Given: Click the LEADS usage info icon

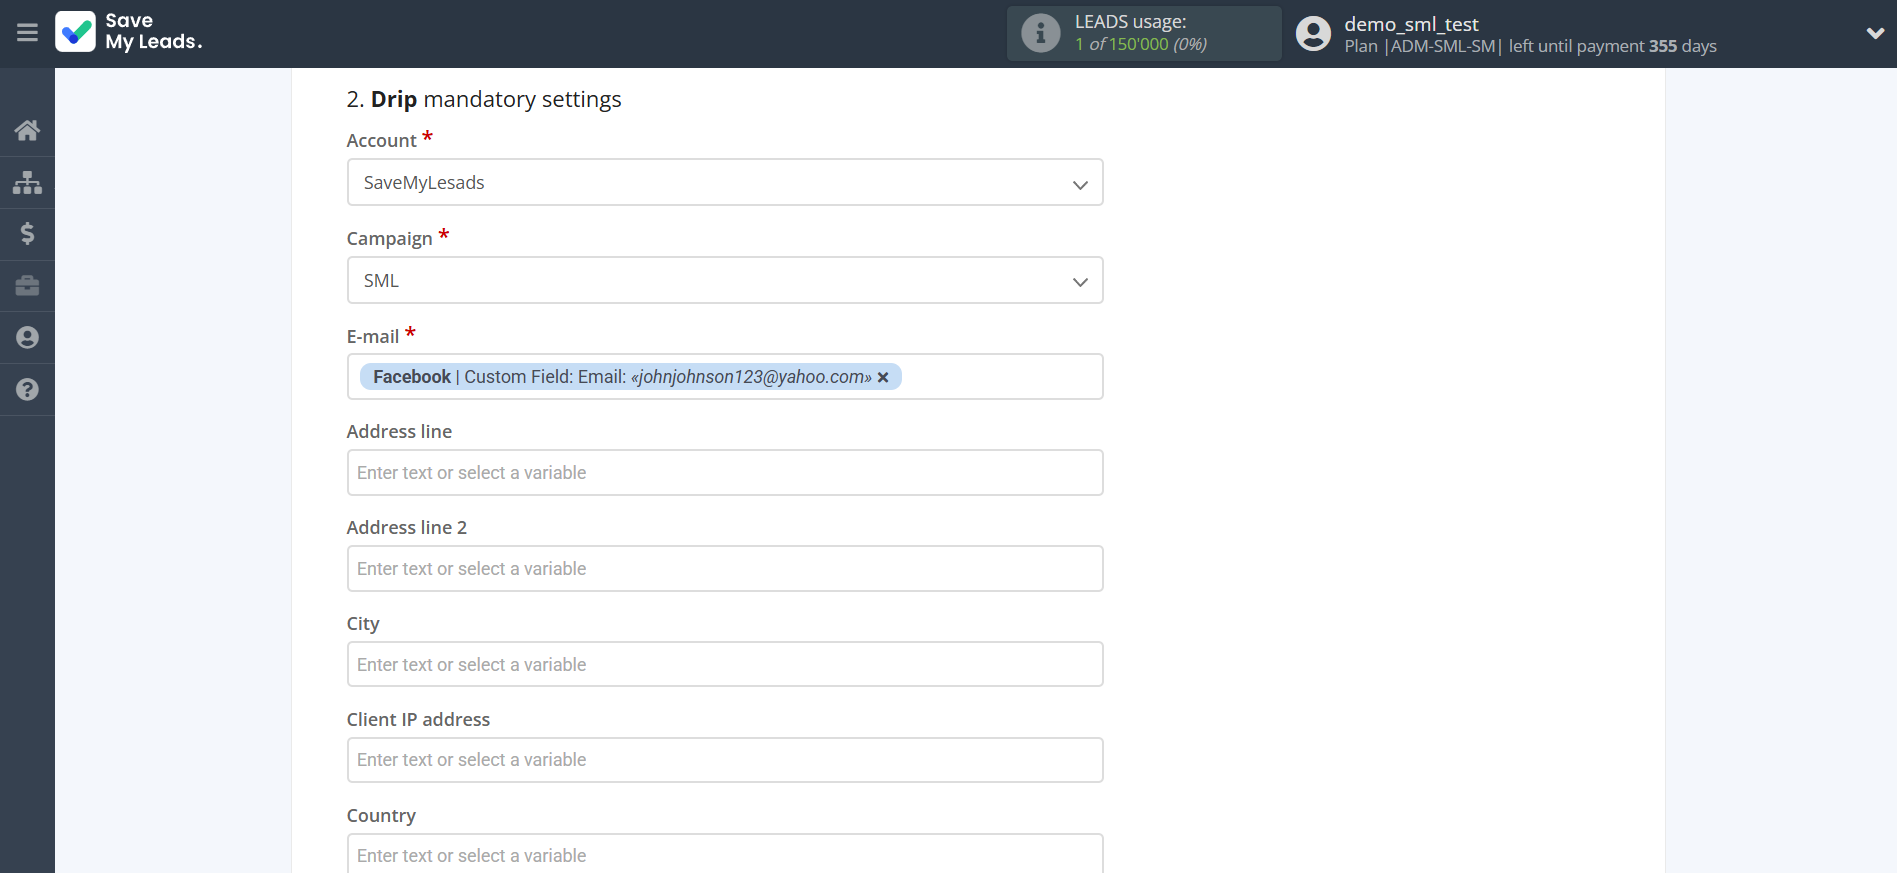Looking at the screenshot, I should pos(1040,33).
